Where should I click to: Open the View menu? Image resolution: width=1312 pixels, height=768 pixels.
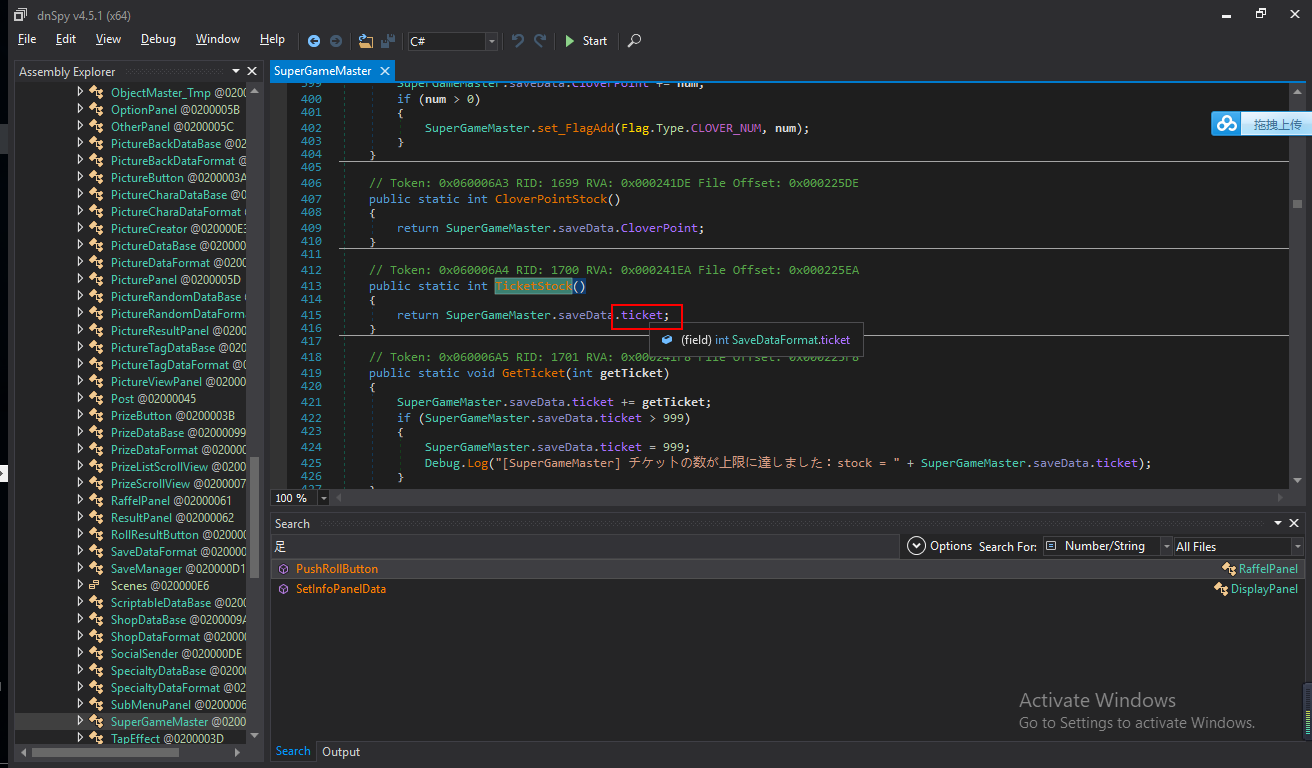click(108, 39)
